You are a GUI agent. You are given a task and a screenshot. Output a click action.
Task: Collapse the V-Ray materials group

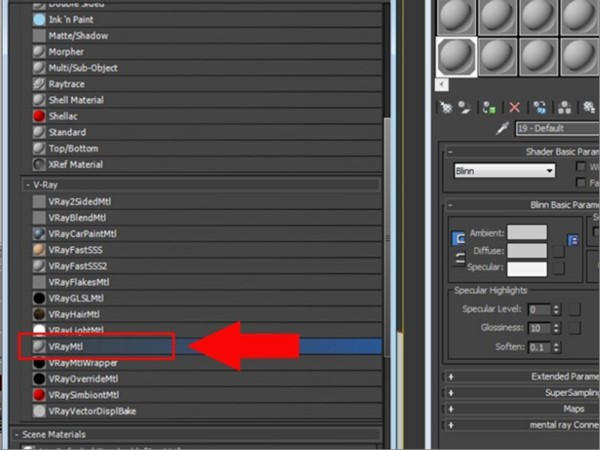[27, 185]
